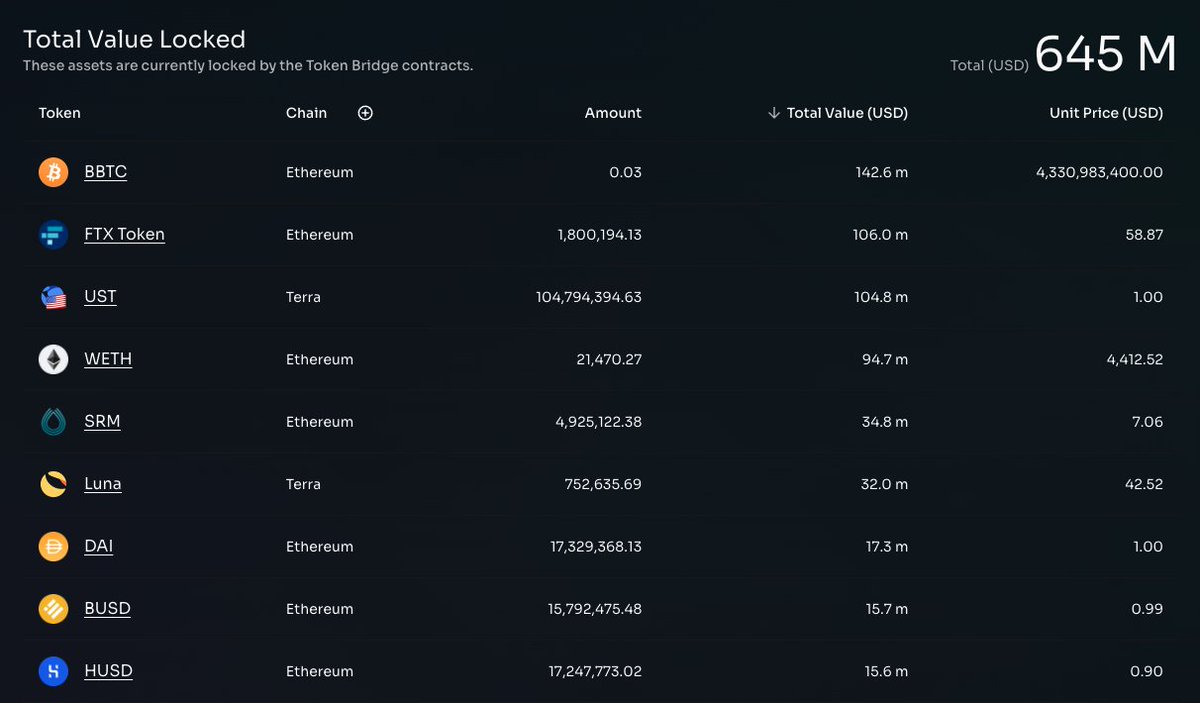Select DAI total value 17.3 m
Image resolution: width=1200 pixels, height=703 pixels.
click(x=887, y=546)
